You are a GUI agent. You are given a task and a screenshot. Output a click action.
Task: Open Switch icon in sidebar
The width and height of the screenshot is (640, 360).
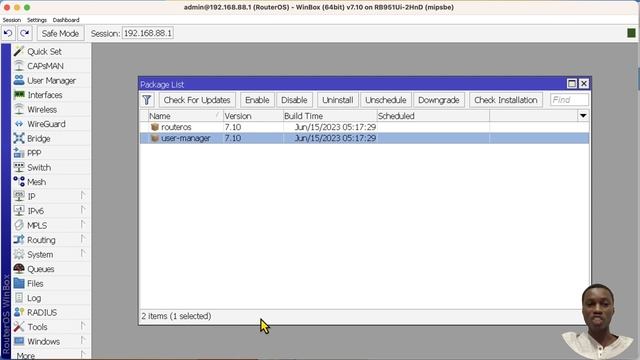coord(19,167)
